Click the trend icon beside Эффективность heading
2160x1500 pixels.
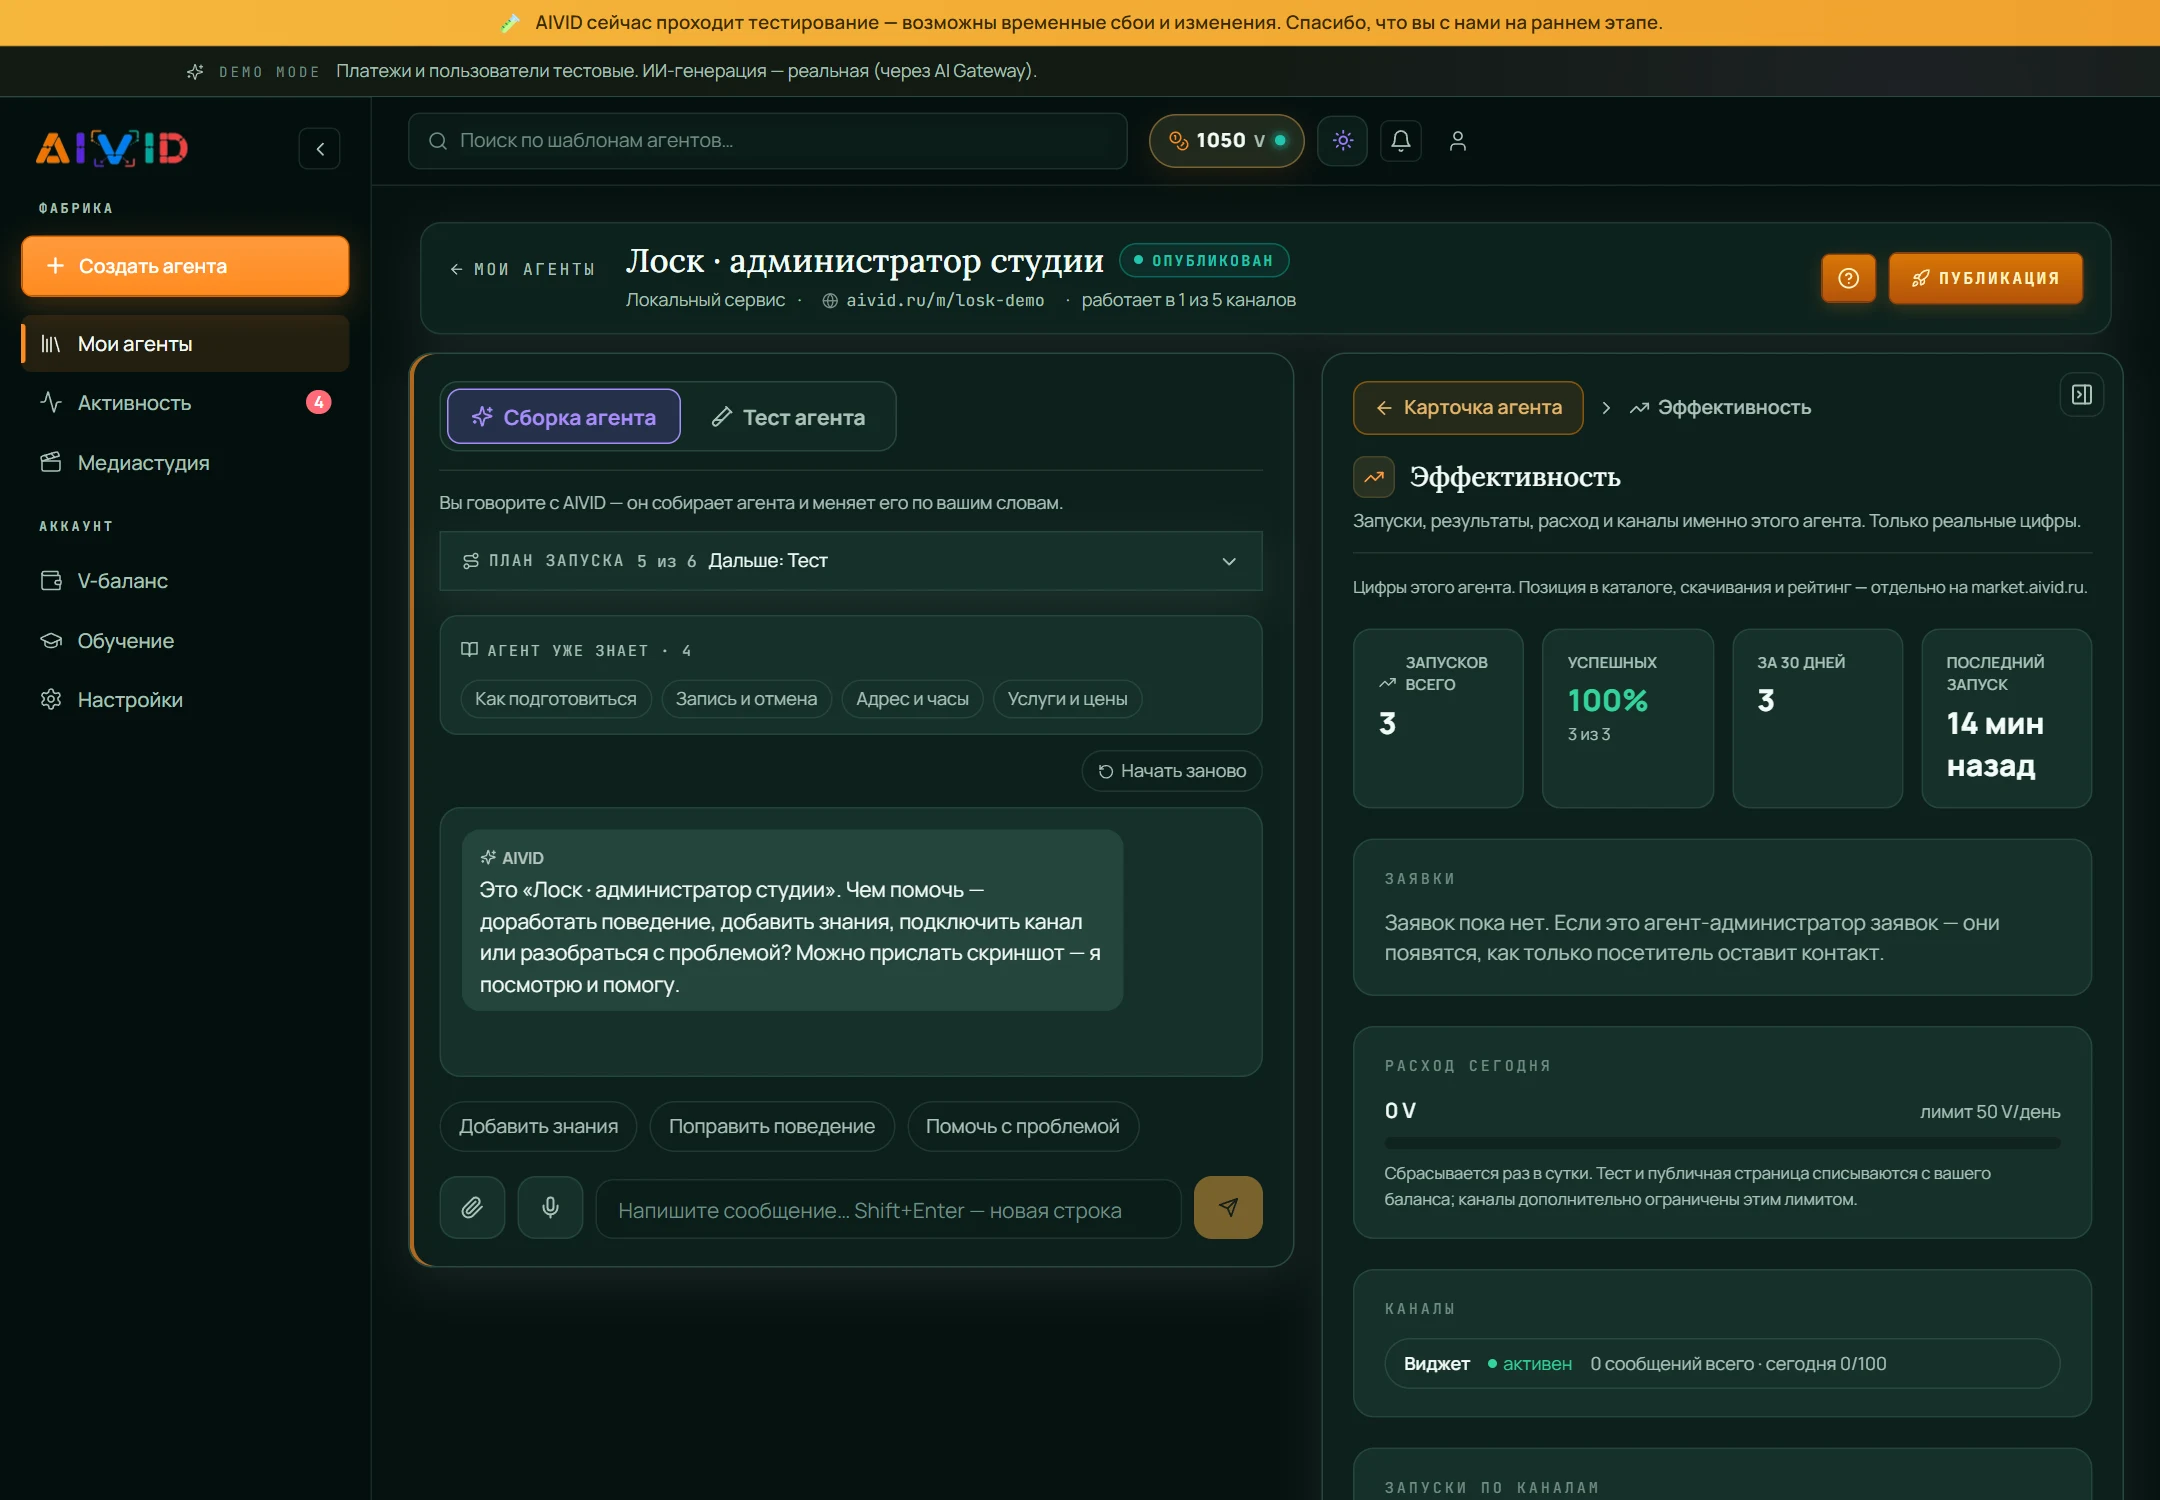click(x=1374, y=477)
